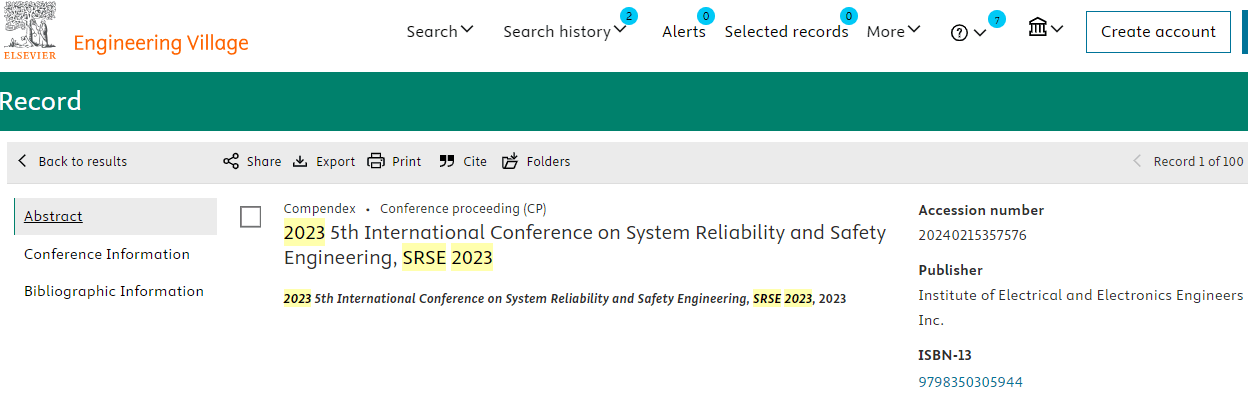The height and width of the screenshot is (416, 1248).
Task: Click the Cite quotation icon
Action: (447, 161)
